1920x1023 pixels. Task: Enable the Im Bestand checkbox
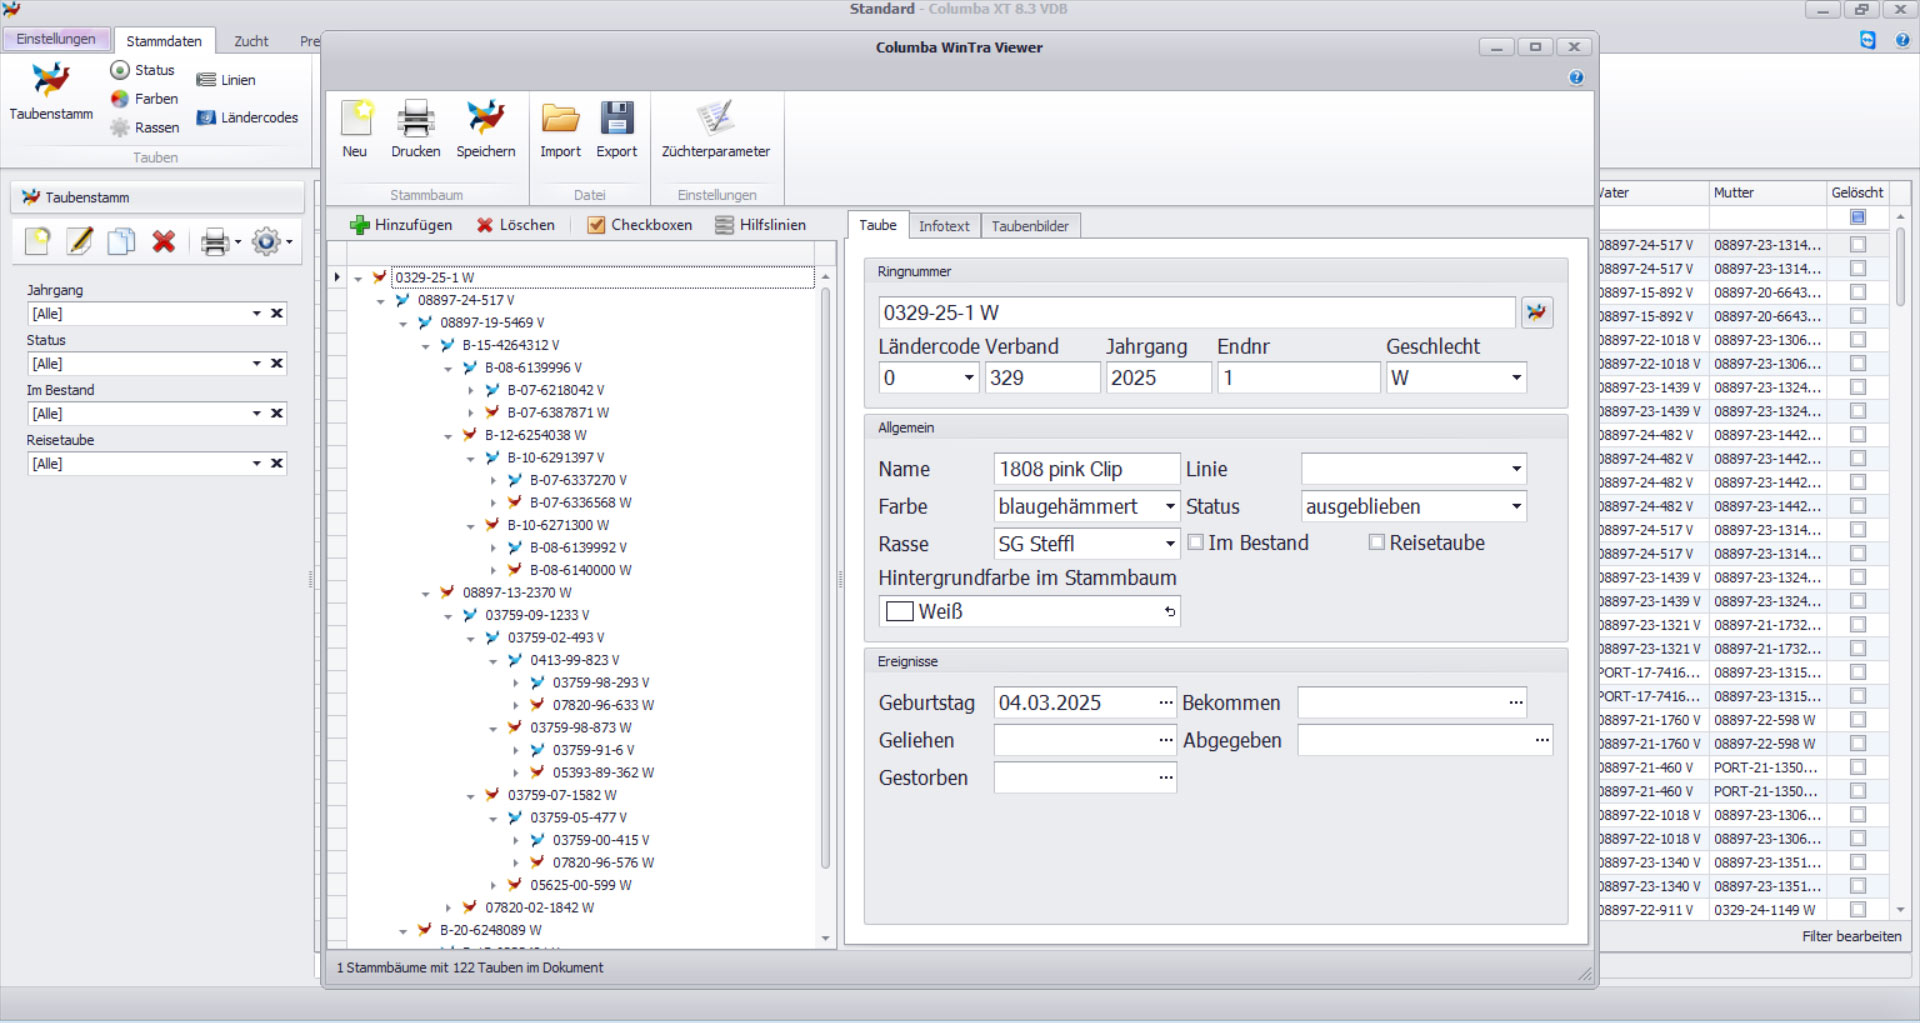point(1196,542)
